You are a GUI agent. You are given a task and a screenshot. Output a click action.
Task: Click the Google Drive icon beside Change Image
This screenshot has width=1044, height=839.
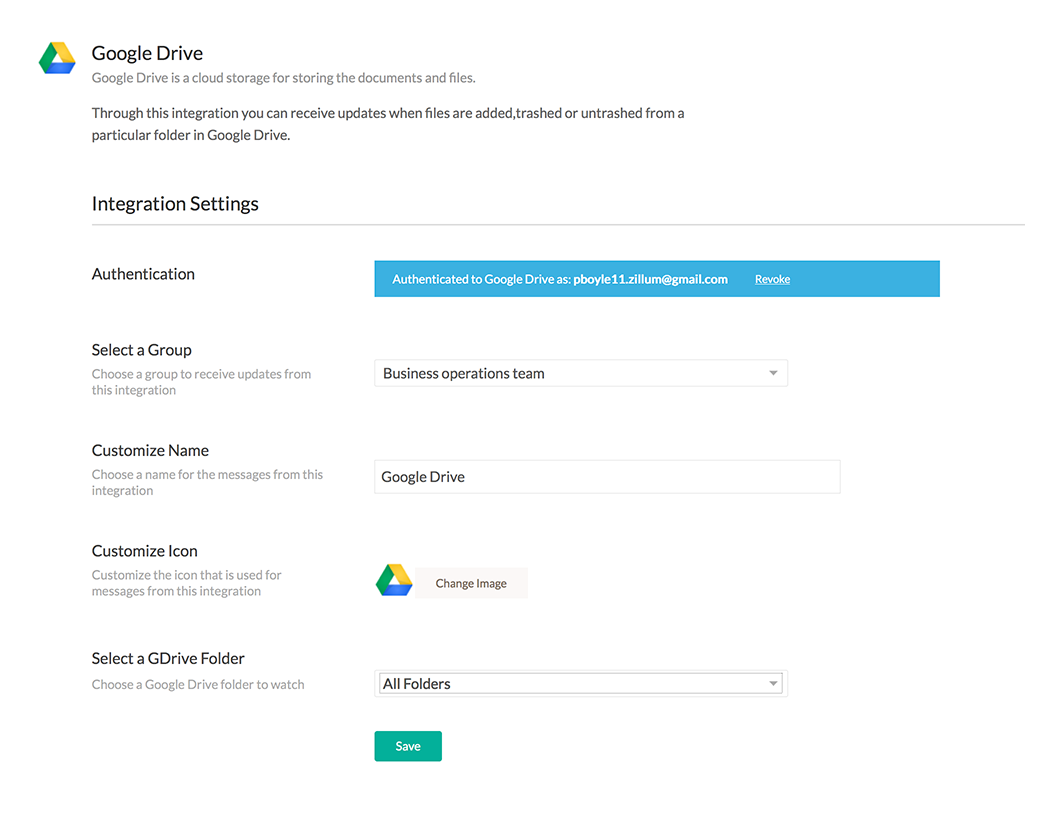(394, 580)
